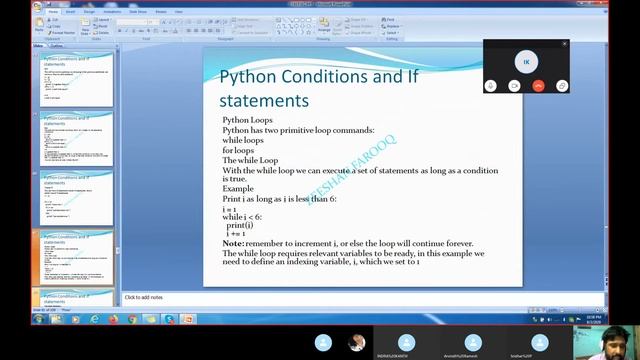
Task: Click the Text Direction command
Action: pos(246,20)
